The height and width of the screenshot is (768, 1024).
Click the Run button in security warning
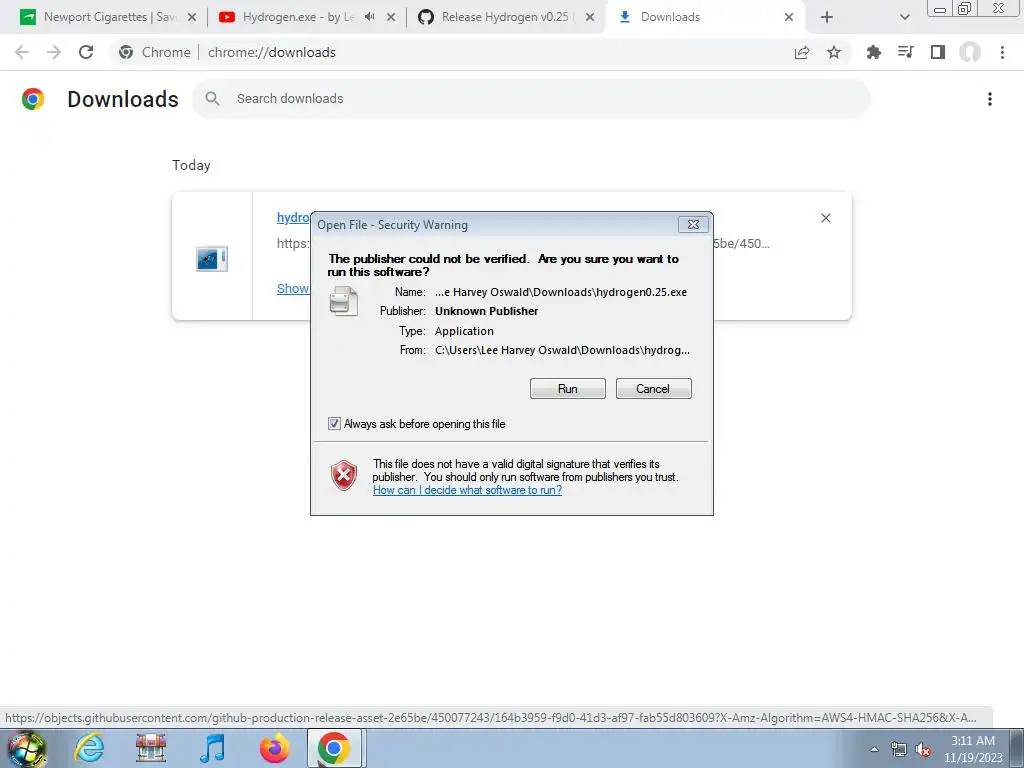[568, 389]
